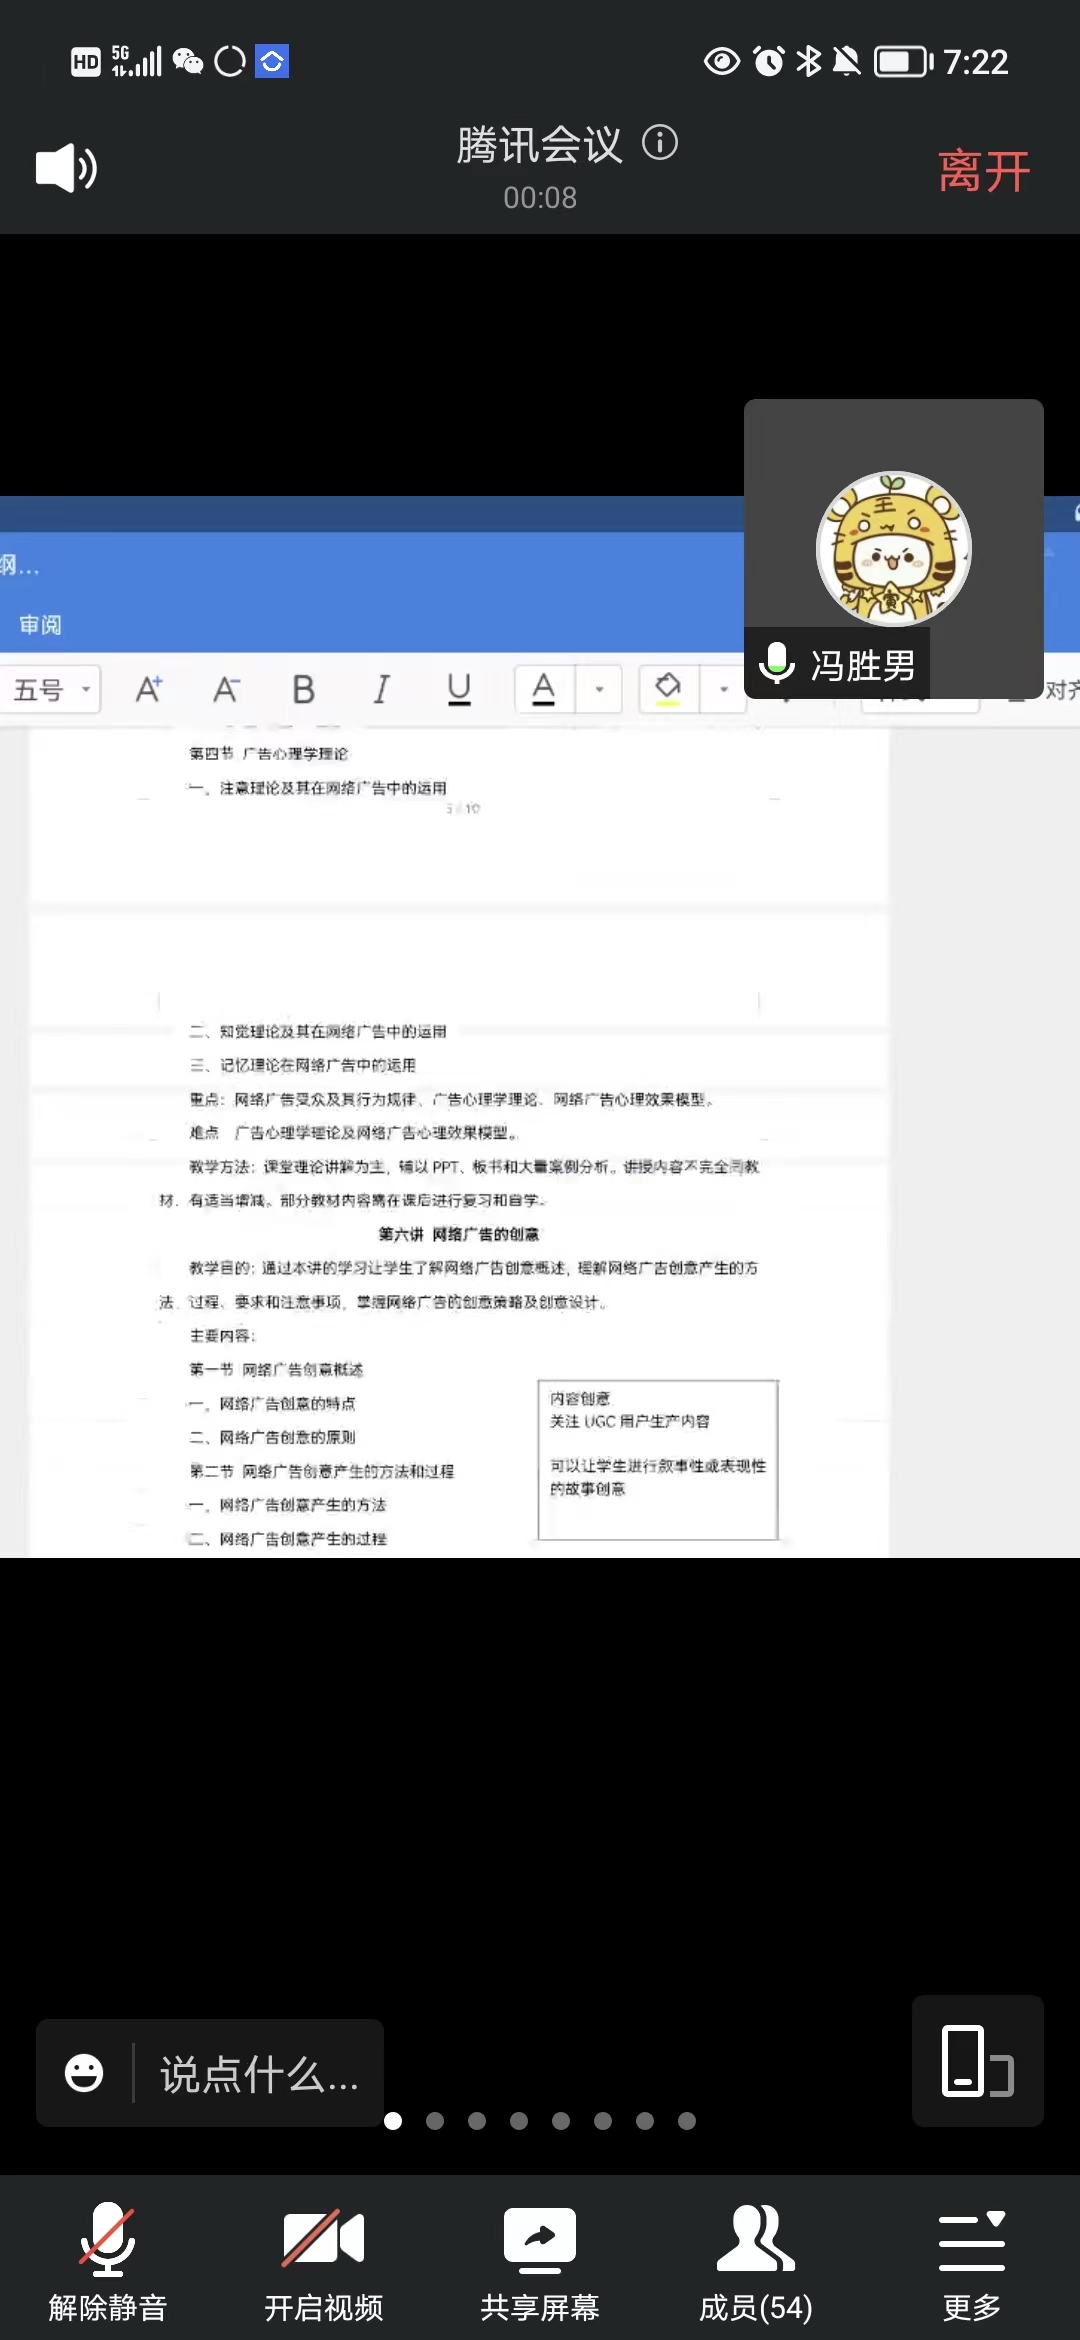The image size is (1080, 2340).
Task: Leave the meeting via 离开
Action: 983,171
